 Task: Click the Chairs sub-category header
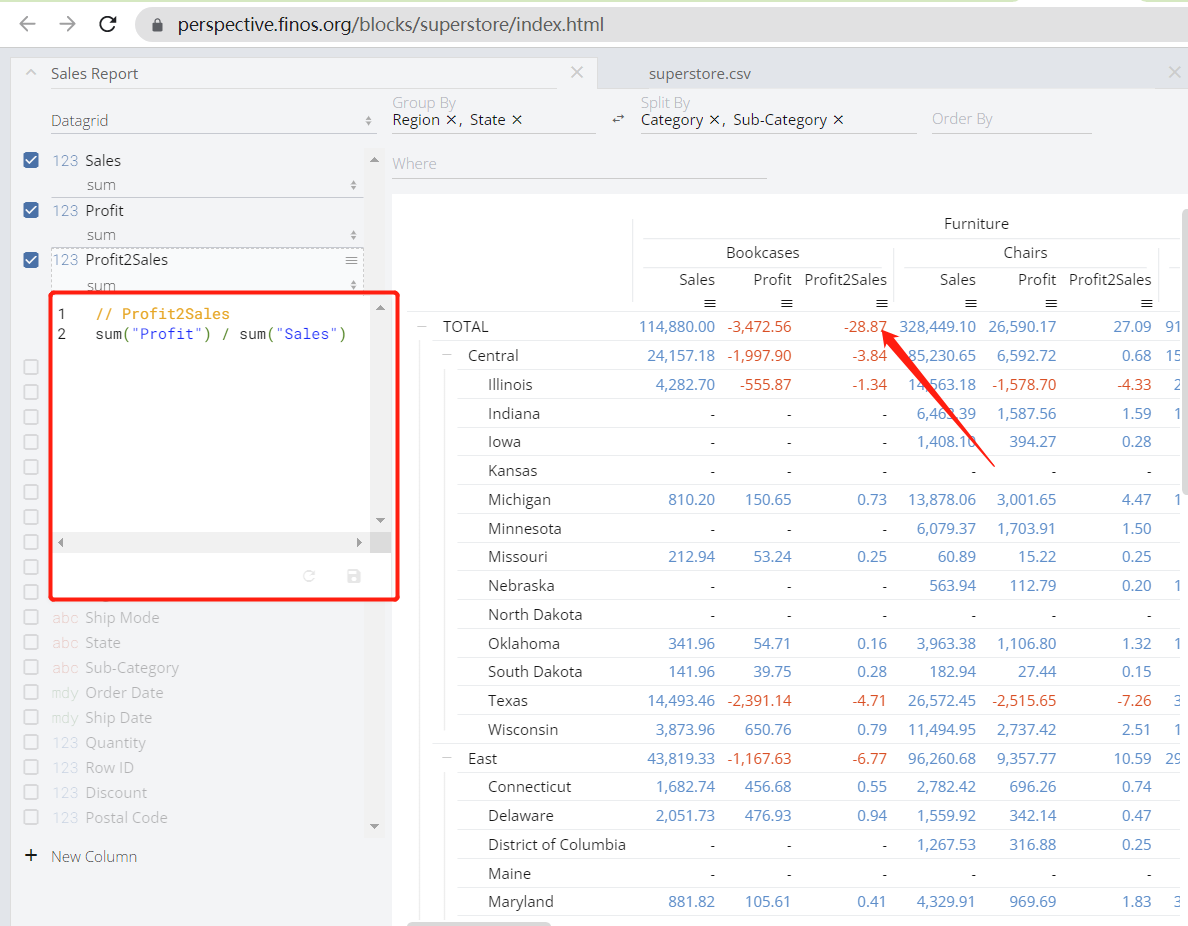1025,252
